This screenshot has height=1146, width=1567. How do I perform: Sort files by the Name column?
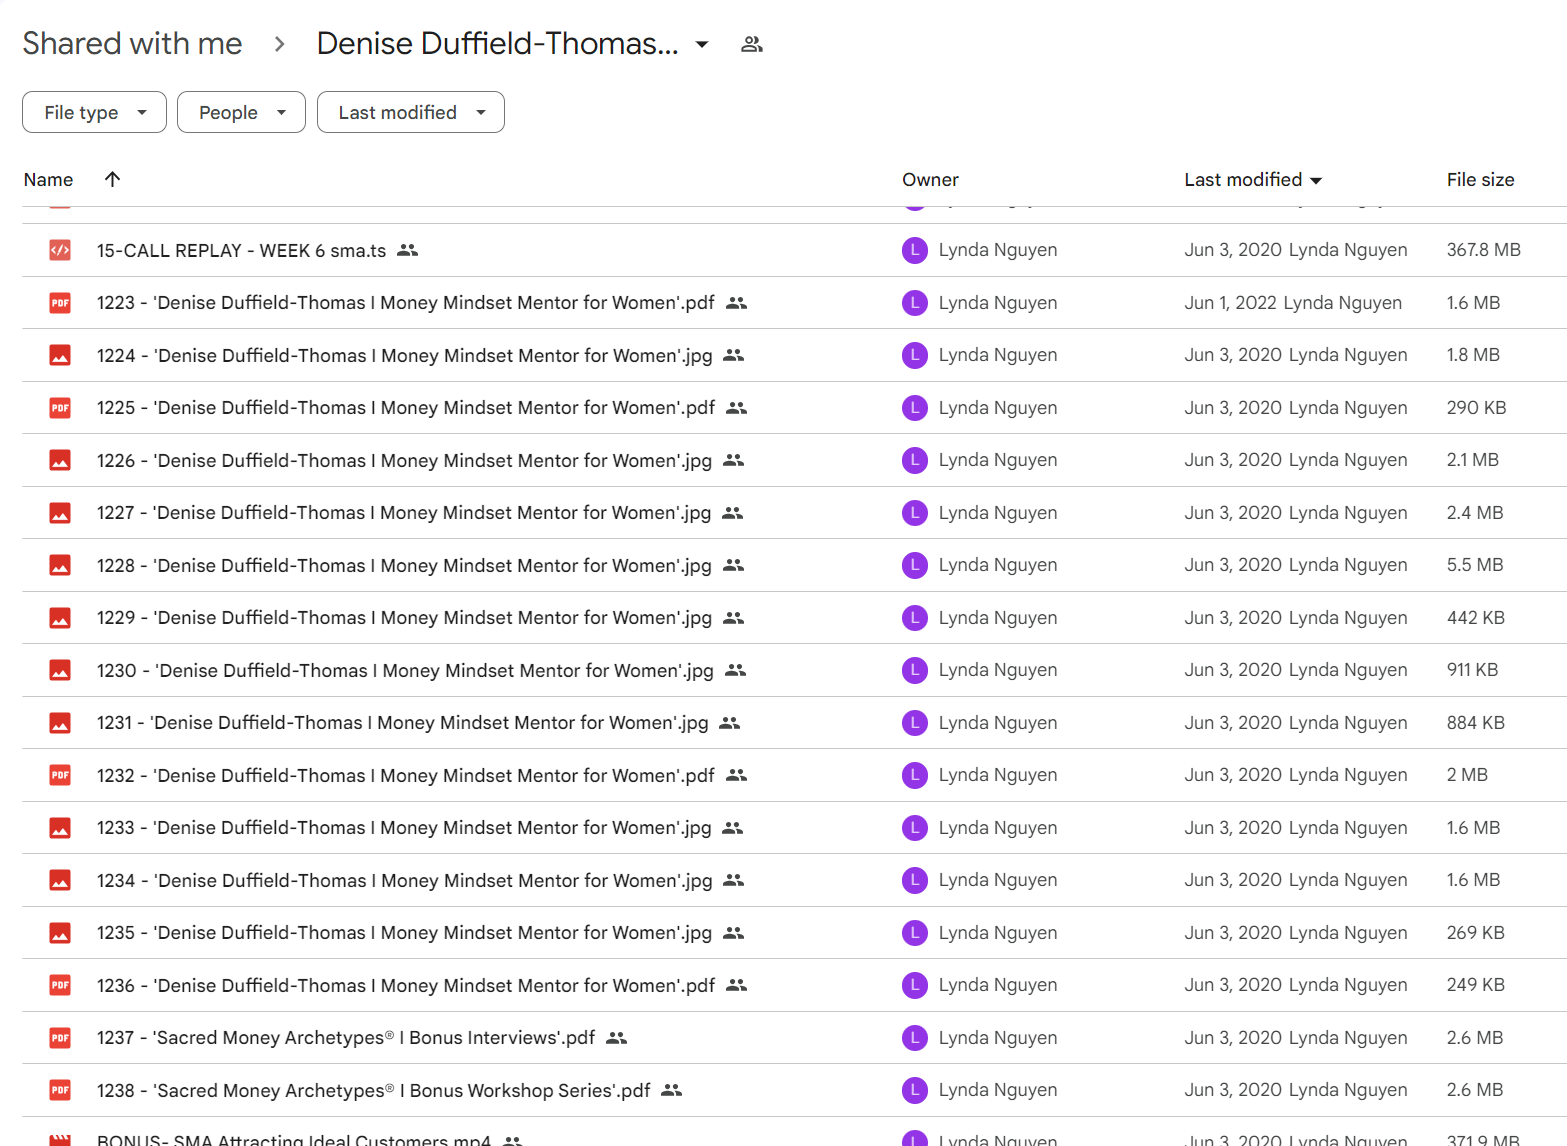pos(48,180)
